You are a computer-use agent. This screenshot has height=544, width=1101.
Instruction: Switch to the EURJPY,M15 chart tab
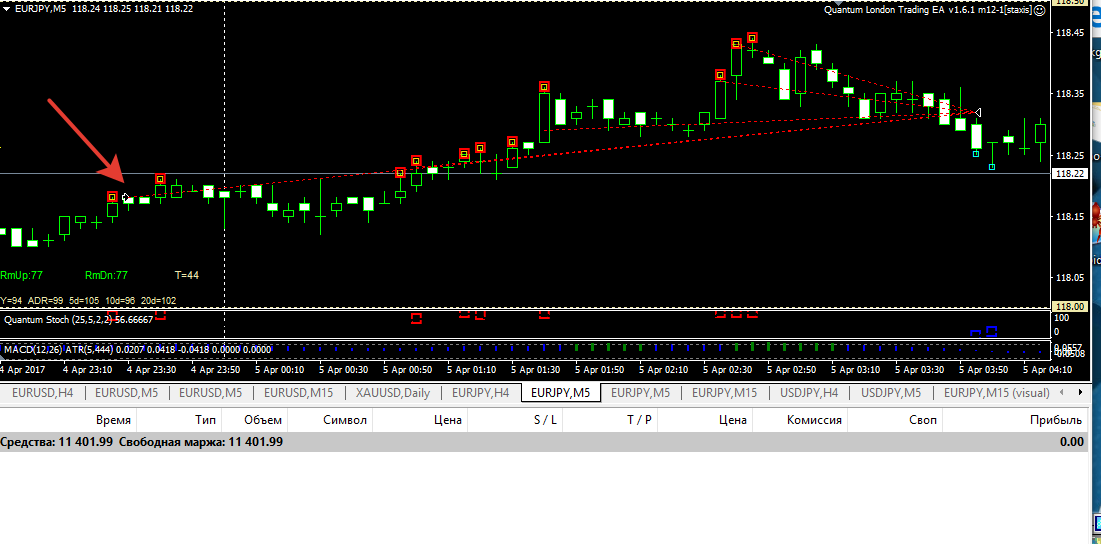pos(725,392)
